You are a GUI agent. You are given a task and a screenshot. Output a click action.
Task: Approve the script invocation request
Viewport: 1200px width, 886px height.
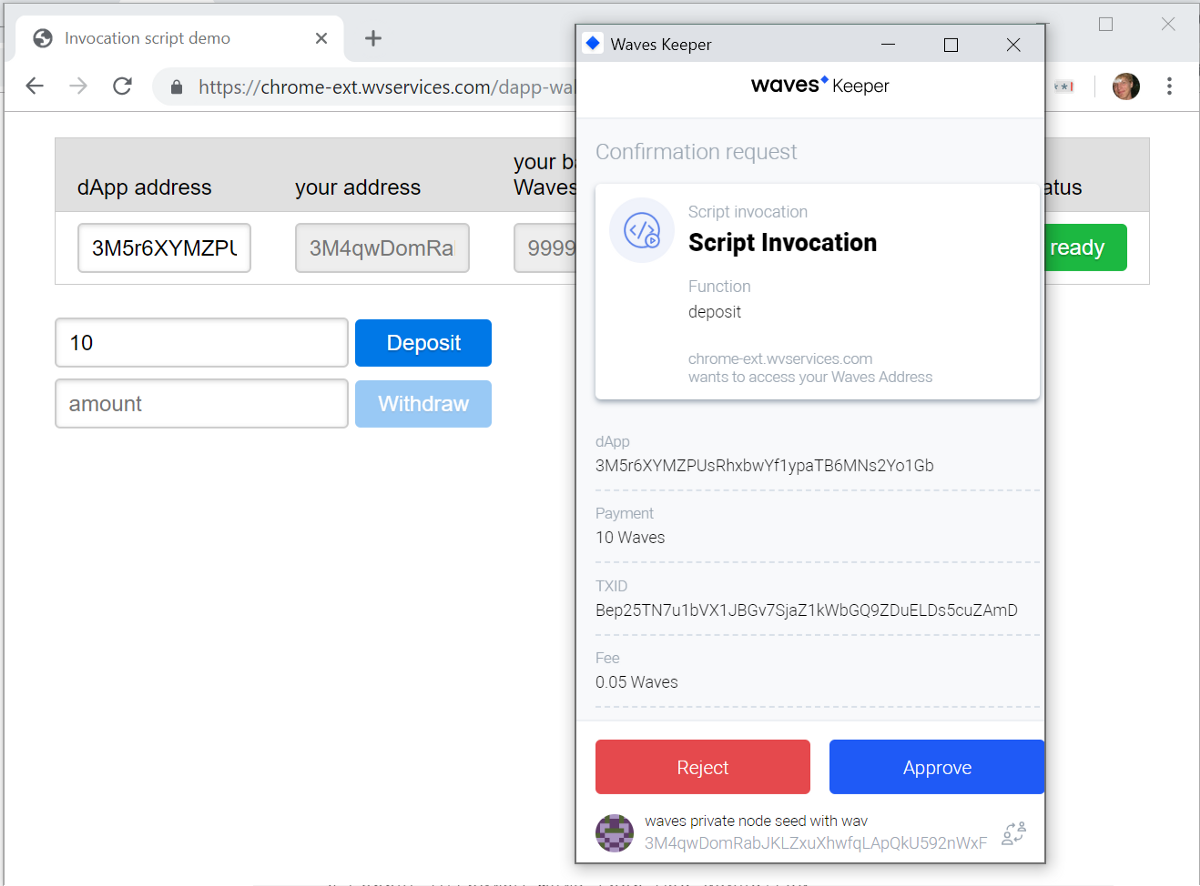pyautogui.click(x=936, y=767)
